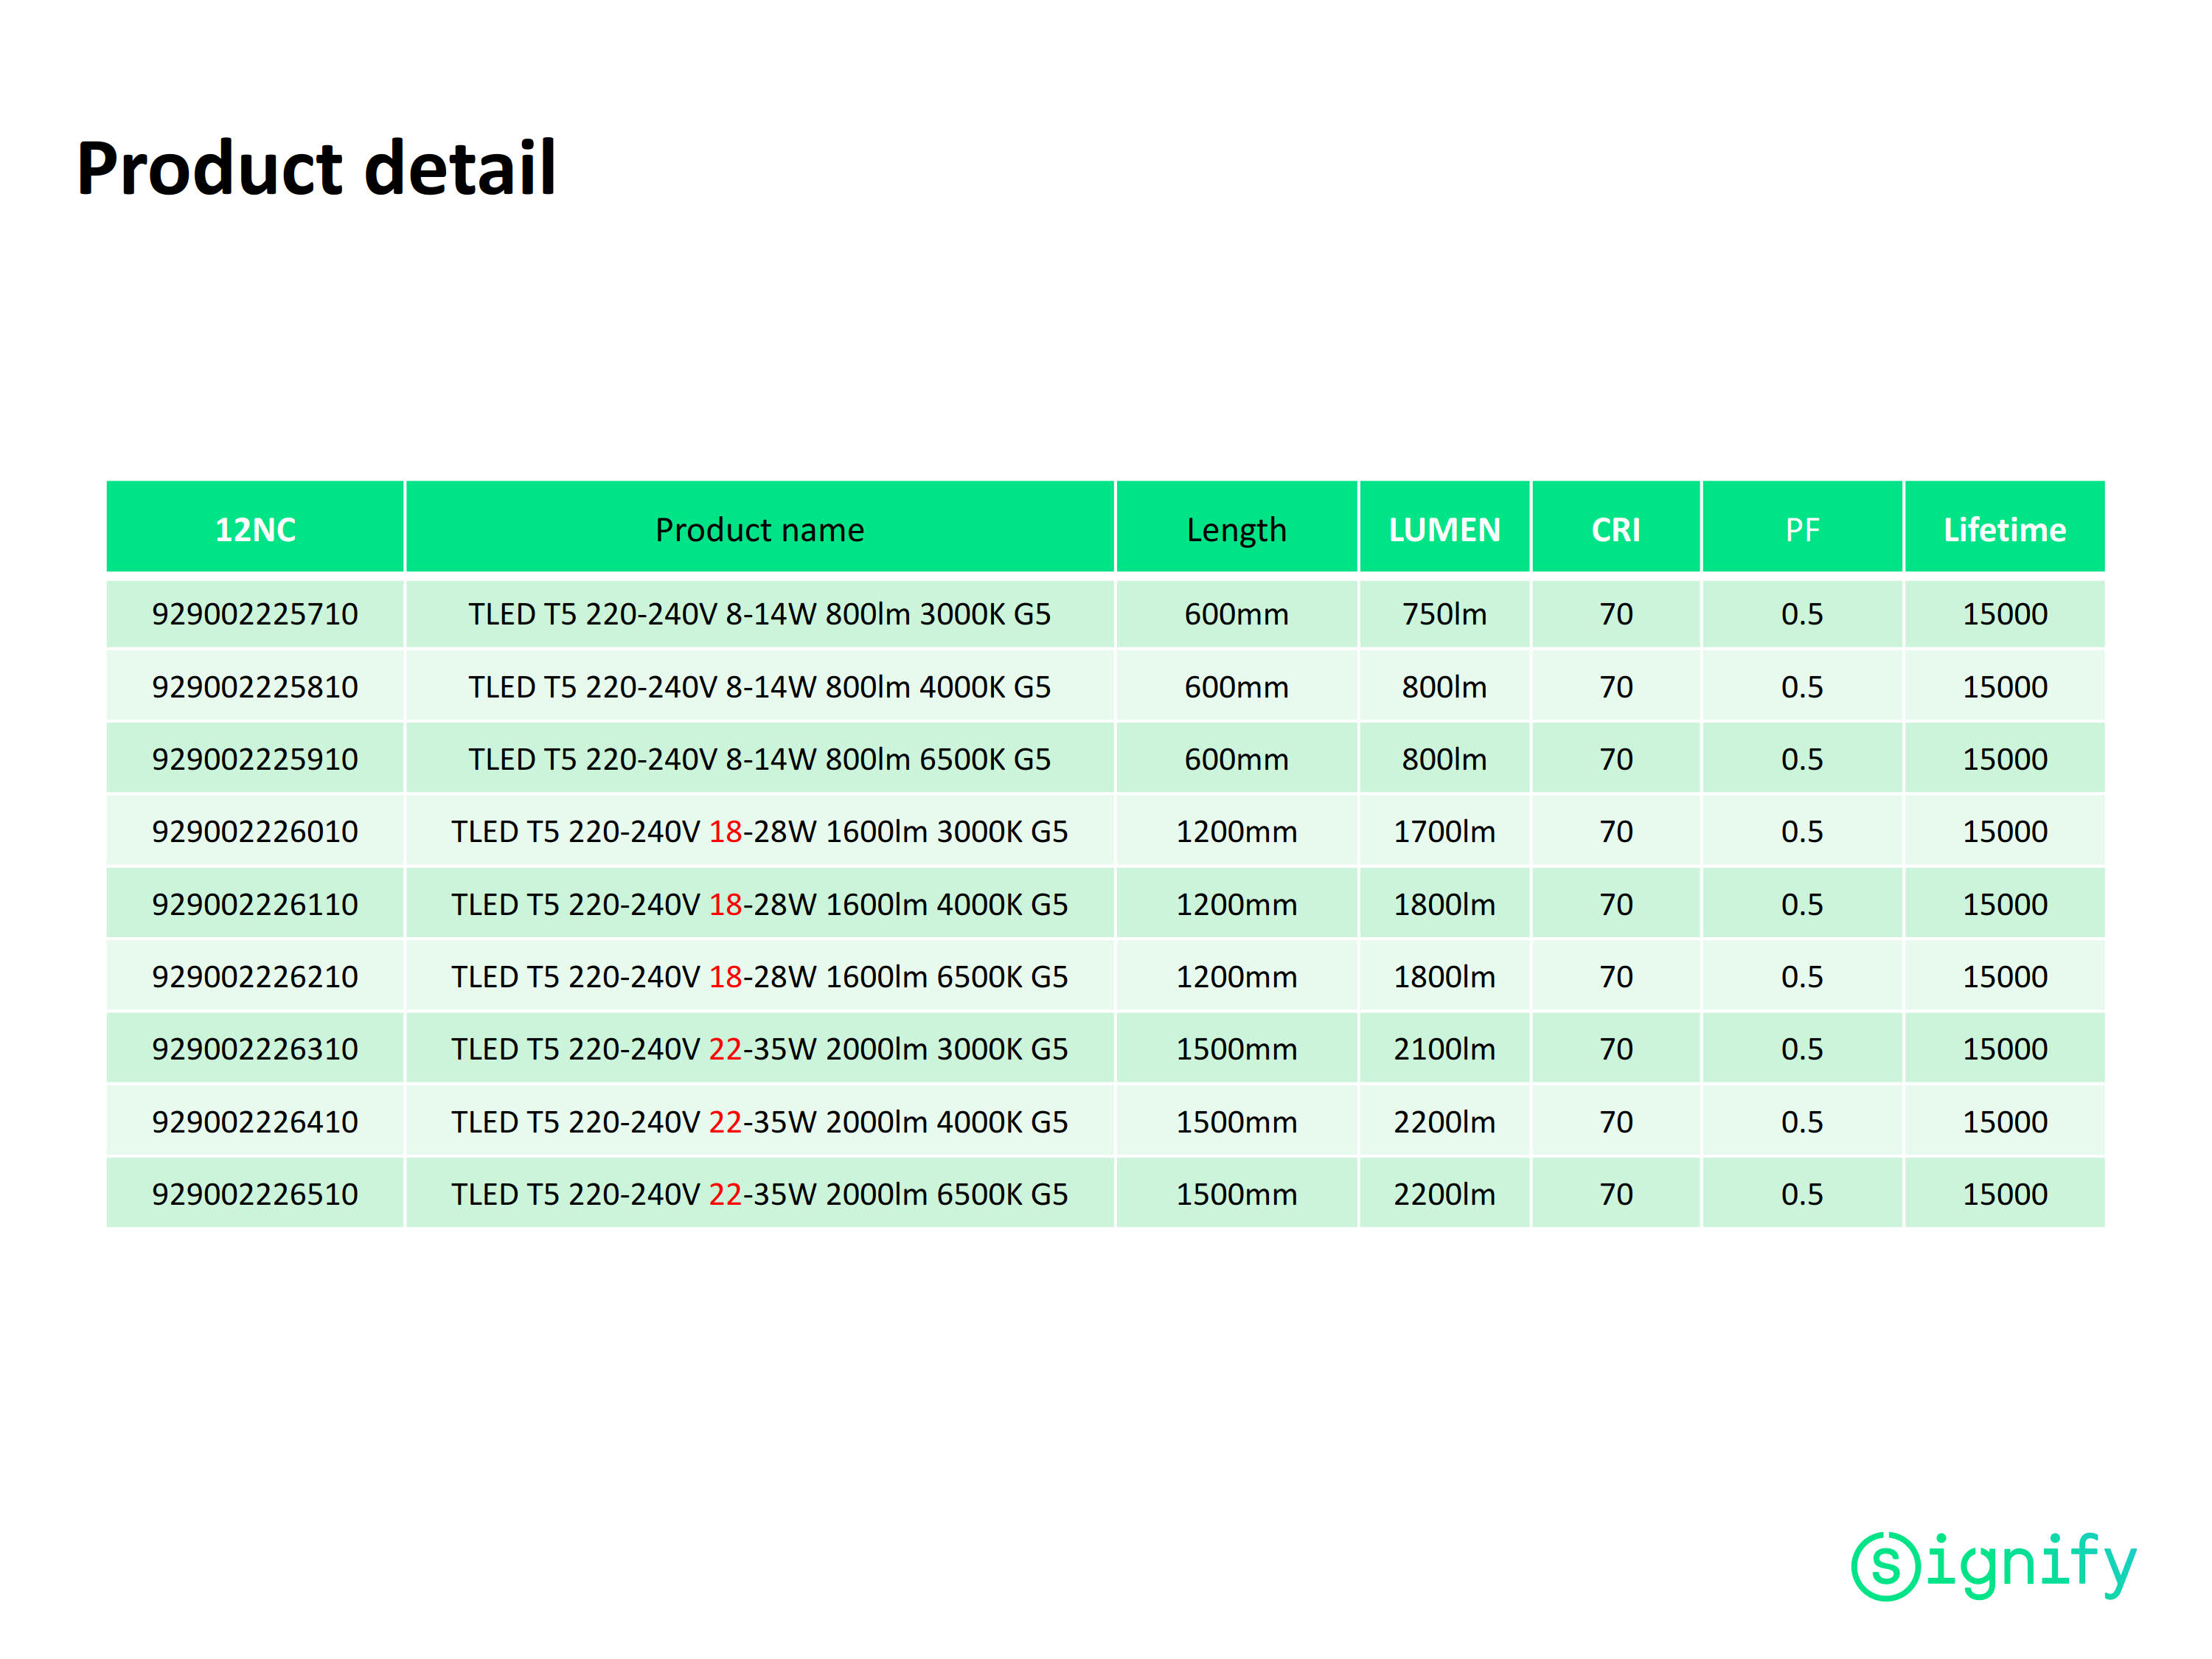2212x1659 pixels.
Task: Click 600mm in the 929002225710 row
Action: pos(1236,613)
